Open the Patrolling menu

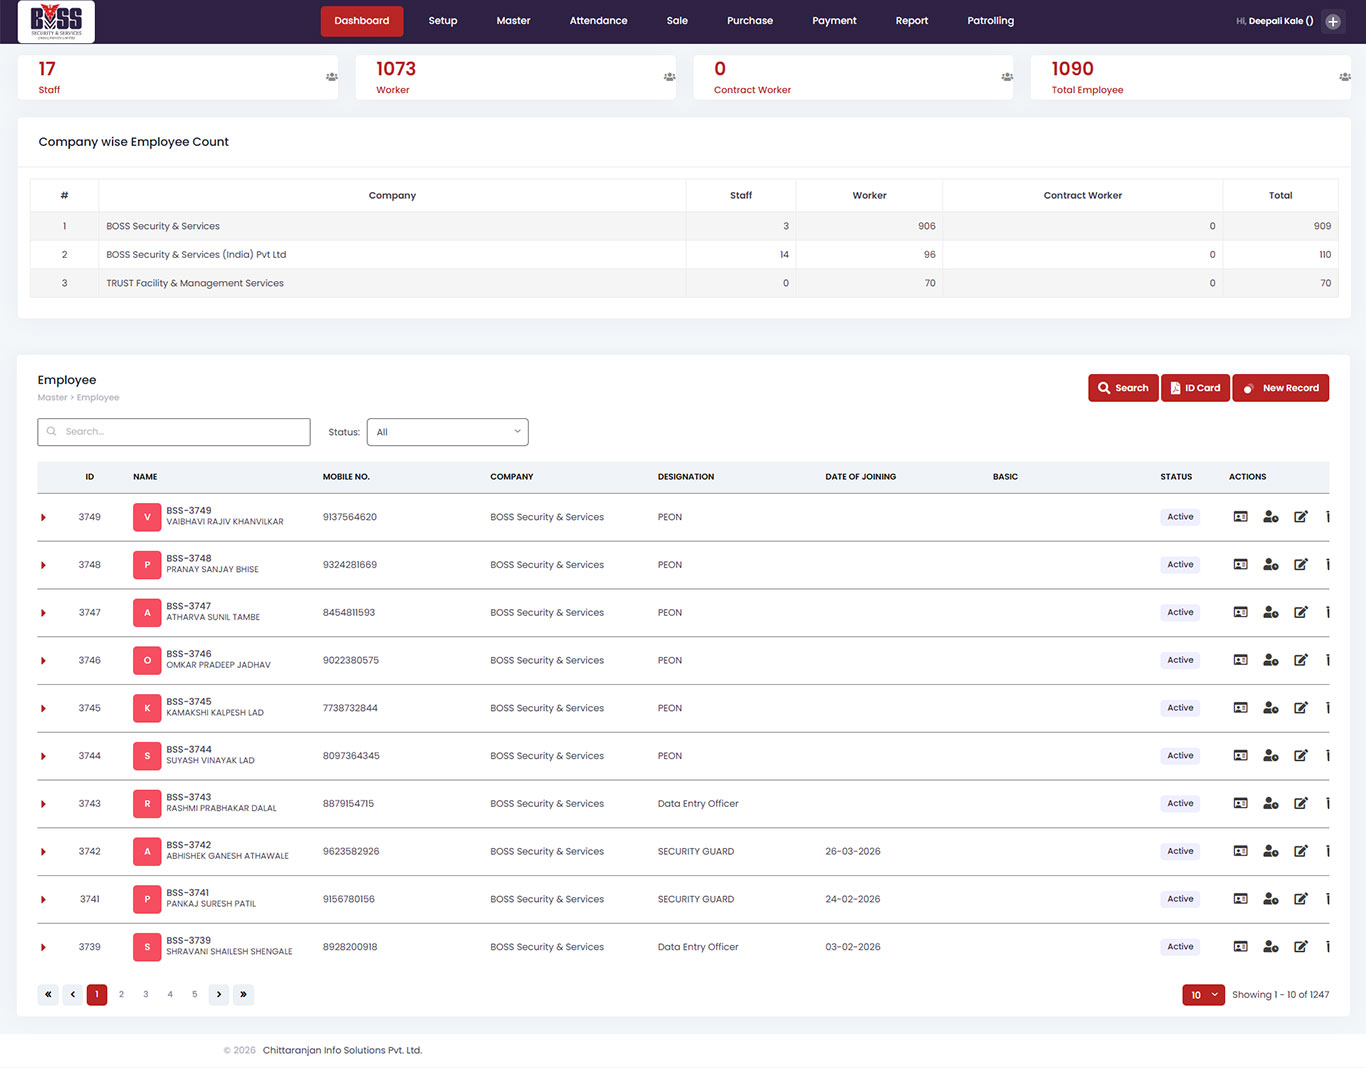coord(990,21)
